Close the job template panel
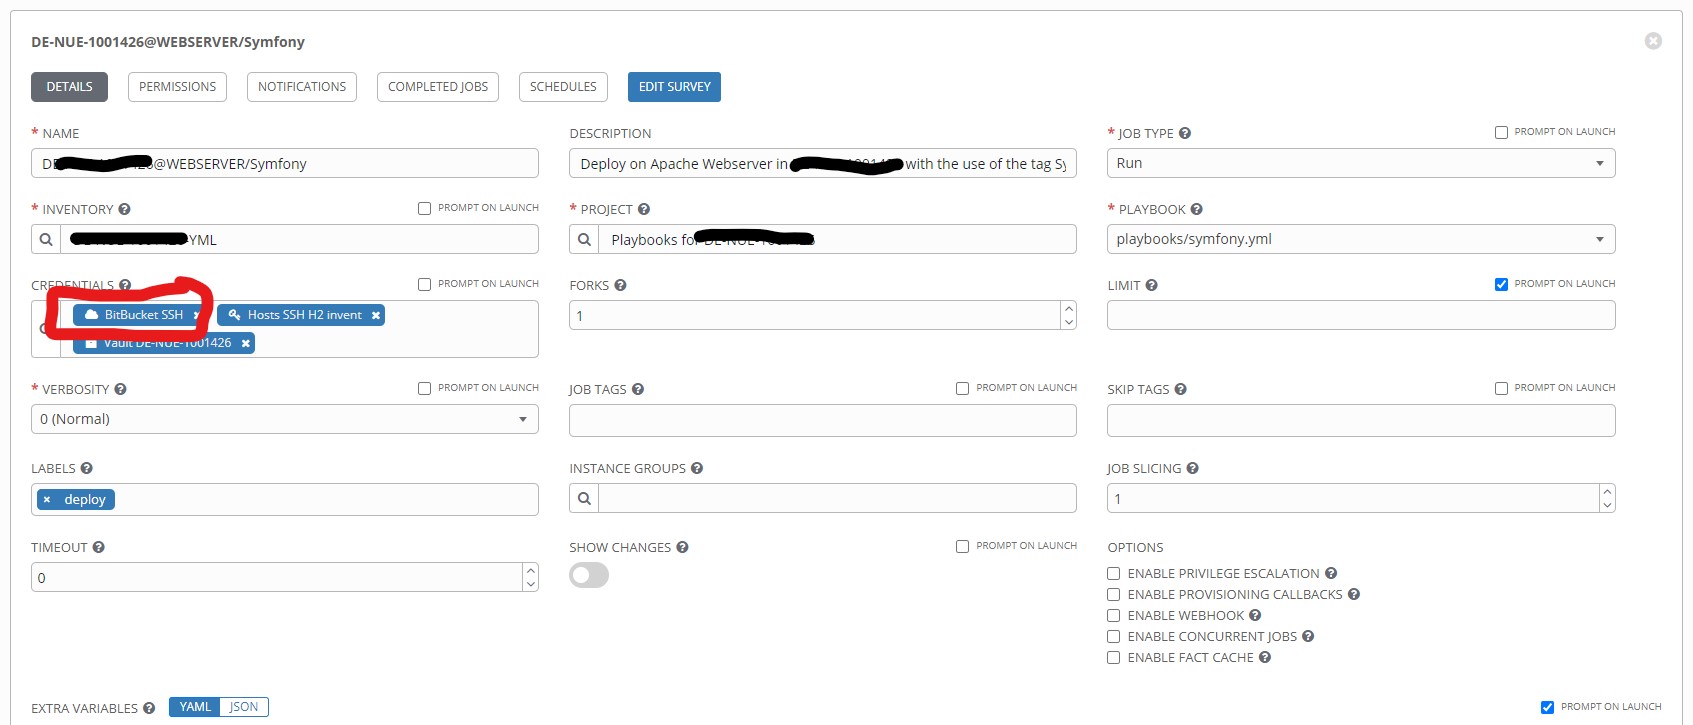 click(x=1653, y=41)
